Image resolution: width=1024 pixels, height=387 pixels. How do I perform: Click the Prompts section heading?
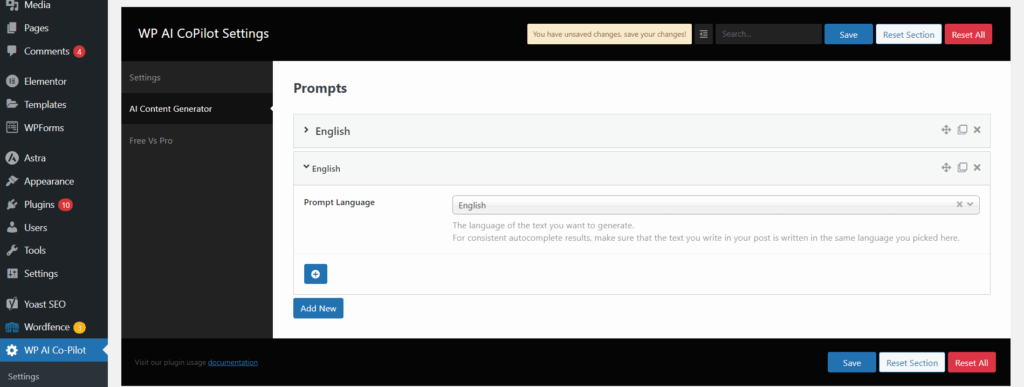320,88
